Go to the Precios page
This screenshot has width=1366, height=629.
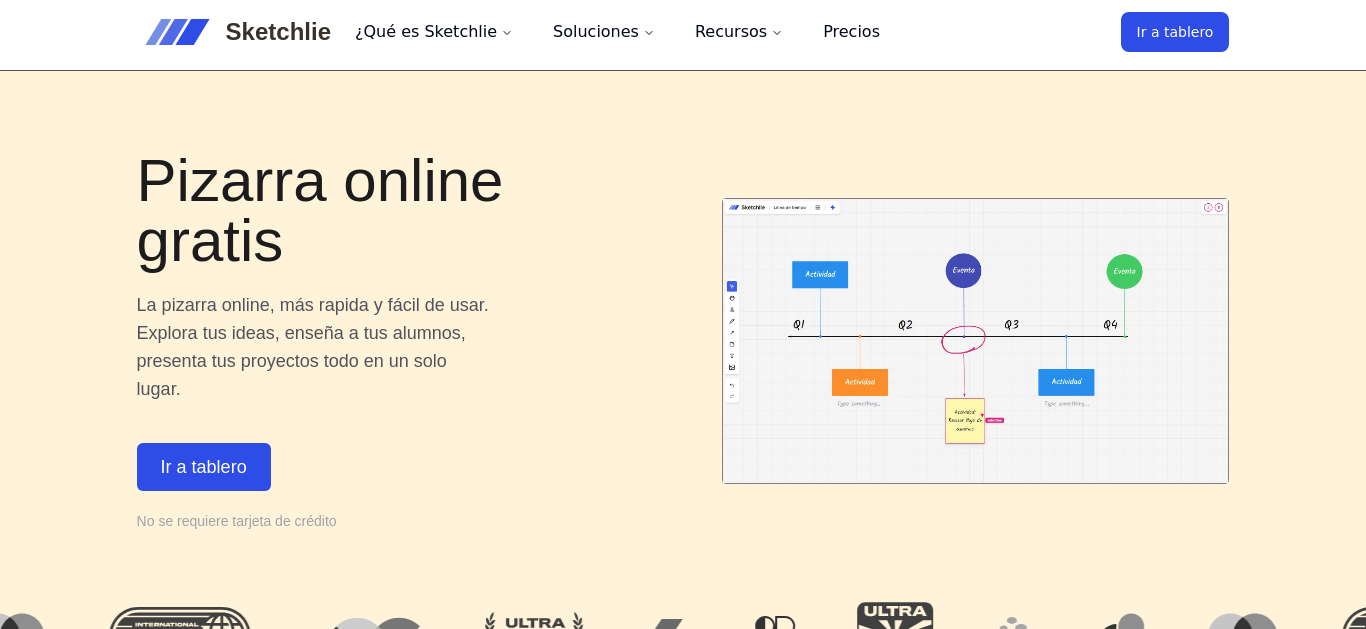pyautogui.click(x=851, y=32)
